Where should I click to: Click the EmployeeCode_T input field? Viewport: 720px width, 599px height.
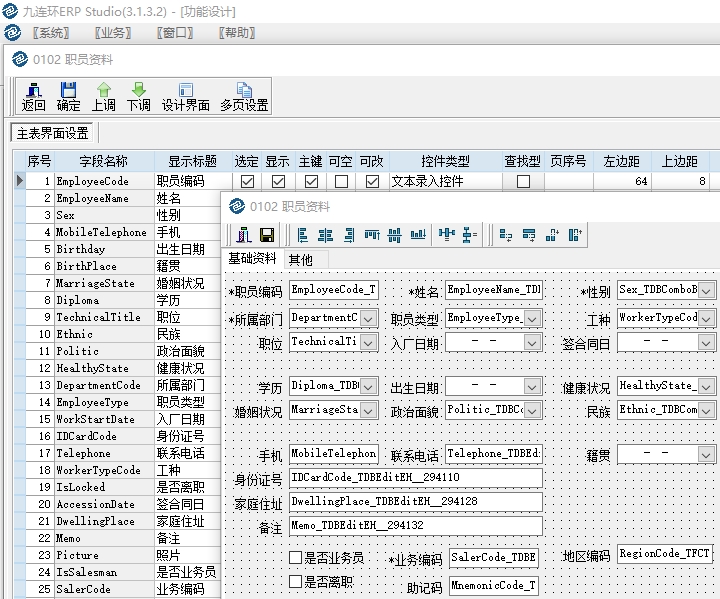point(334,290)
